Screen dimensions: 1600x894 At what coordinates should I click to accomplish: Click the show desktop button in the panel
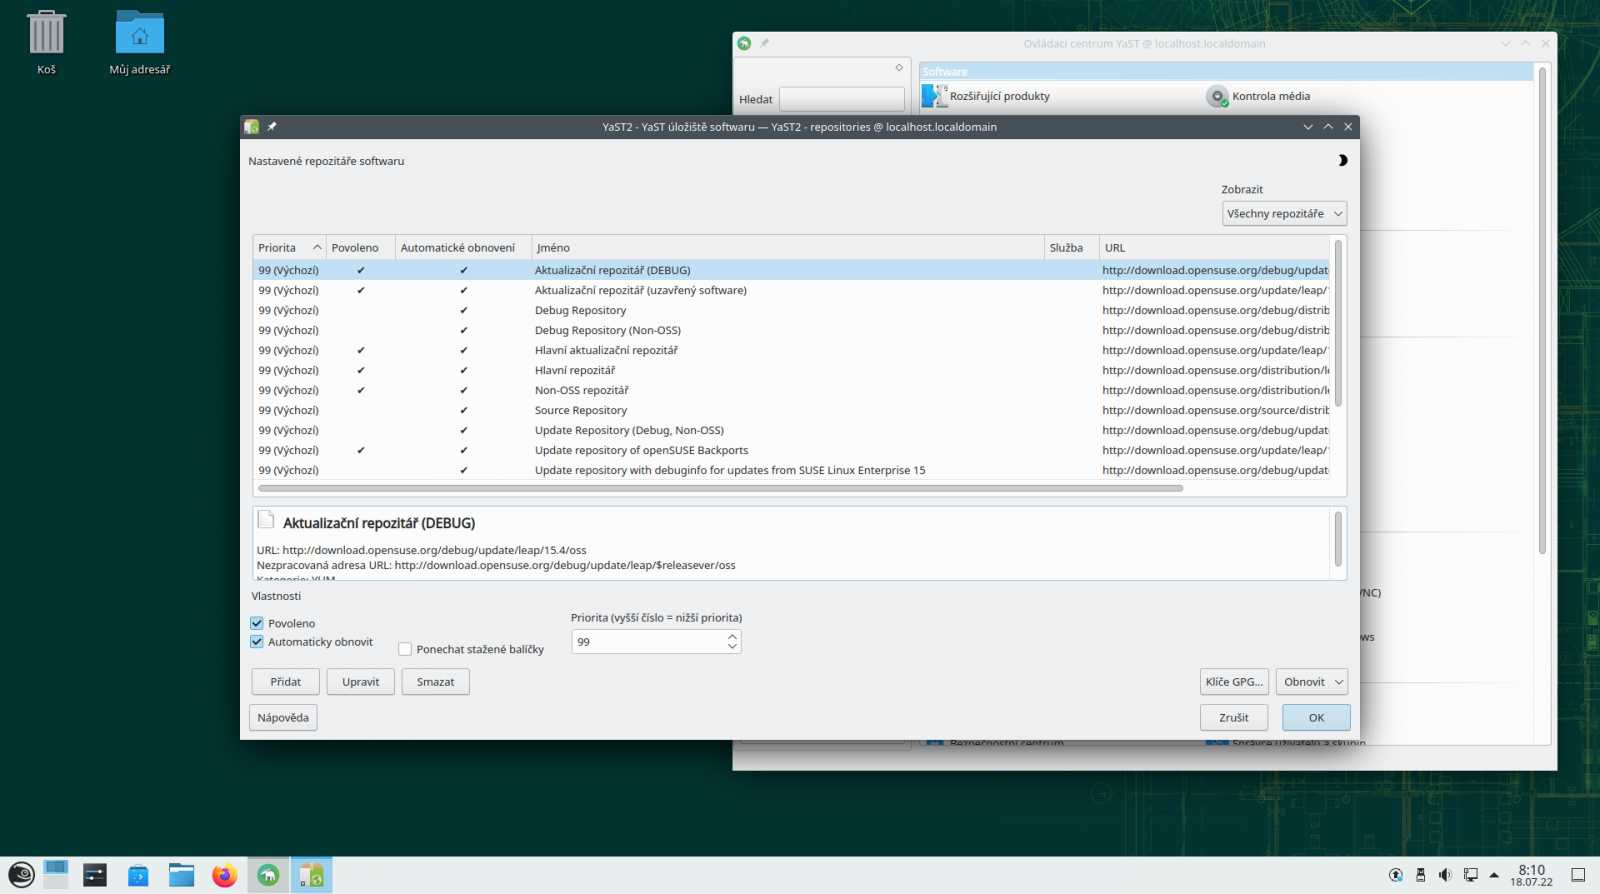[1578, 875]
